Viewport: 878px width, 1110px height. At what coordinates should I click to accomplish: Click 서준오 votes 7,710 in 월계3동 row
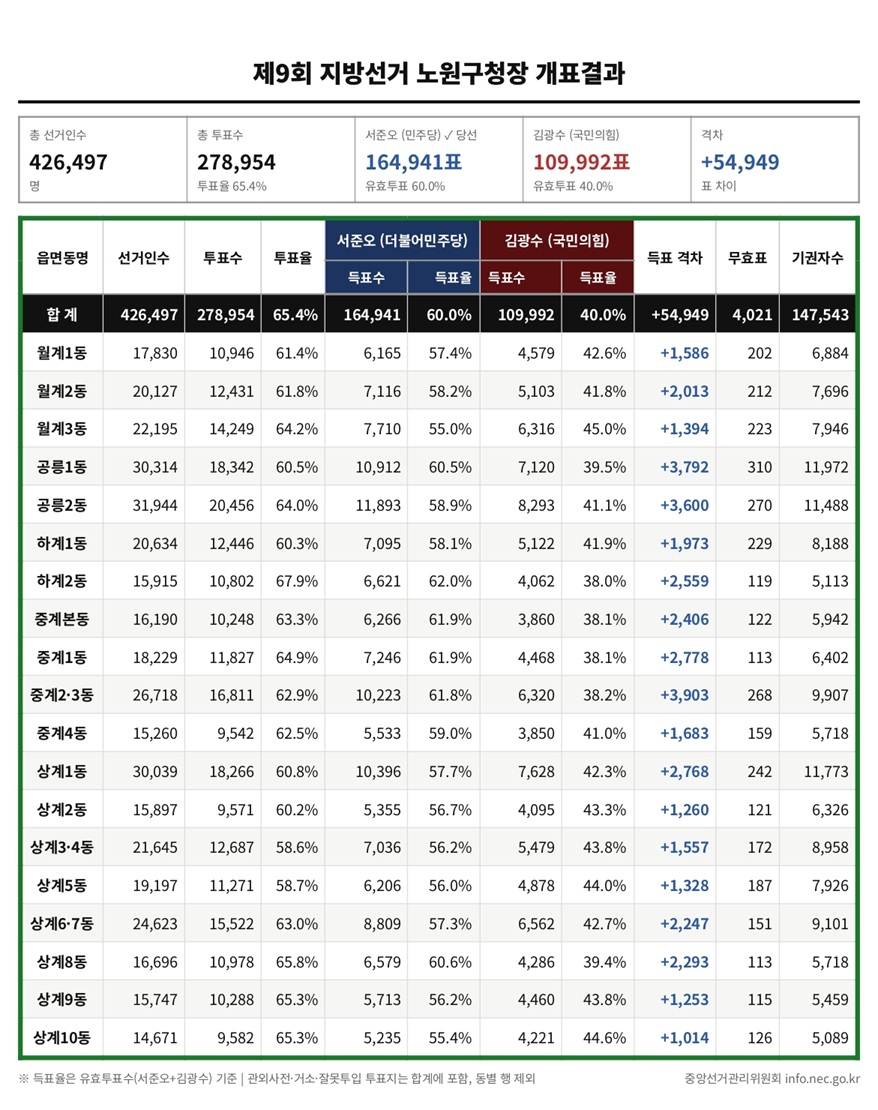click(382, 429)
